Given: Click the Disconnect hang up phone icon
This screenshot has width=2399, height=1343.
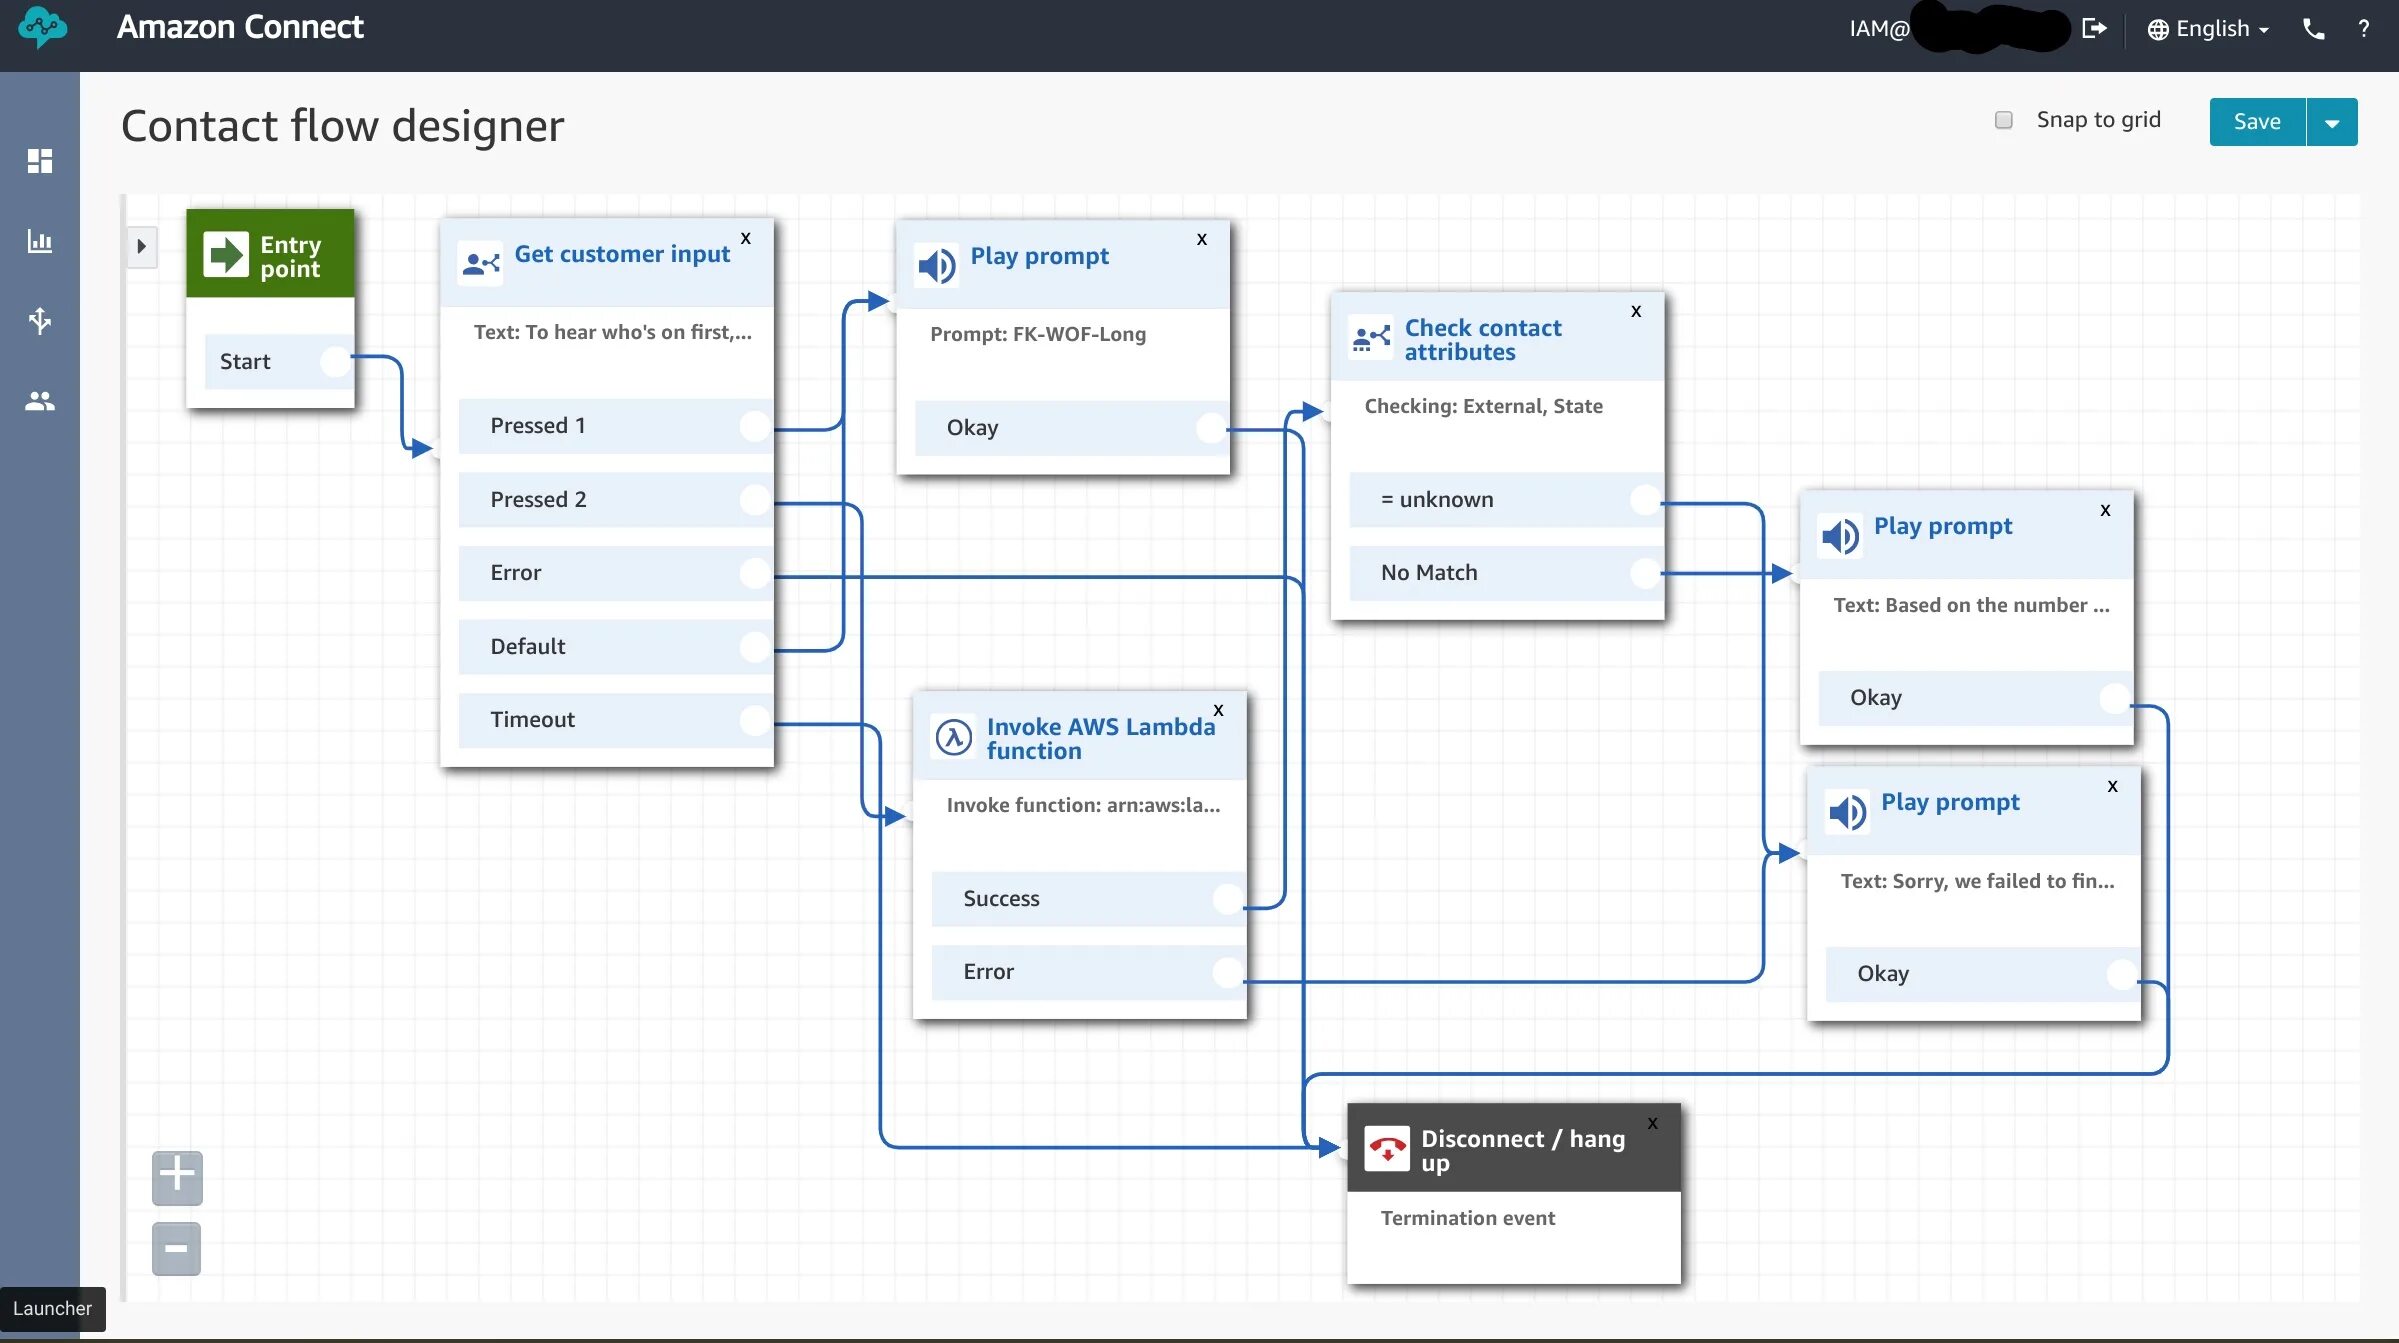Looking at the screenshot, I should tap(1387, 1150).
